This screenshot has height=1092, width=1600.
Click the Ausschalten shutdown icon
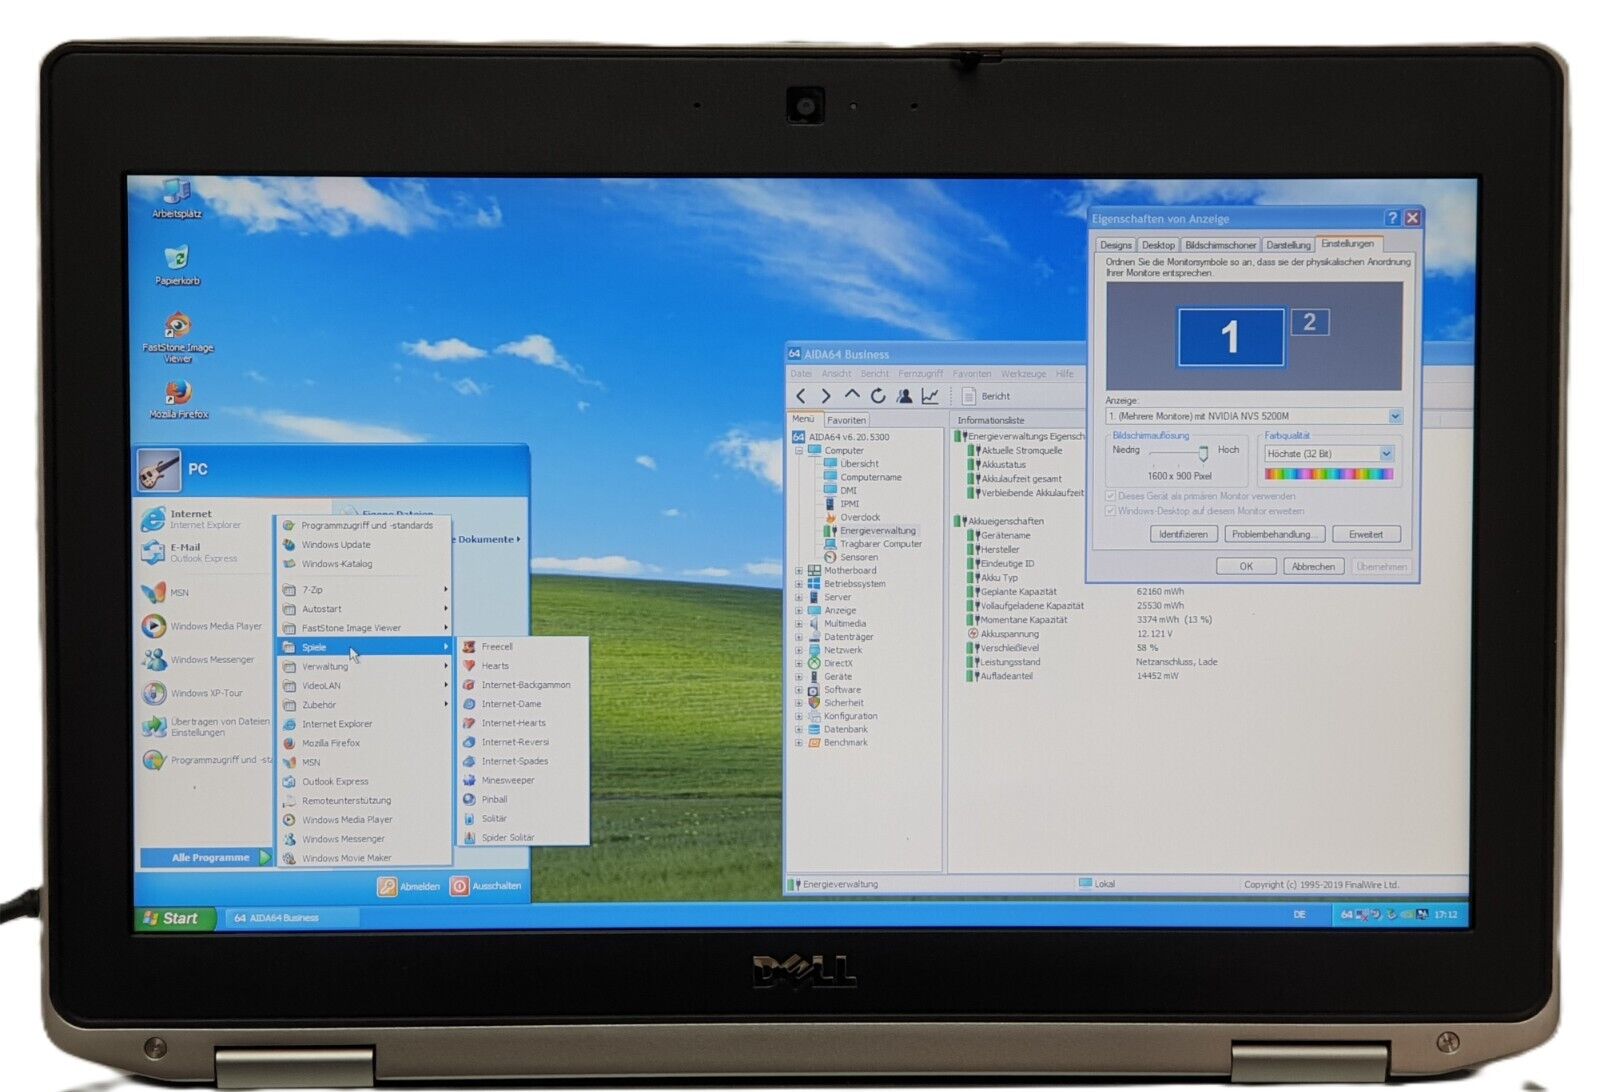point(459,886)
